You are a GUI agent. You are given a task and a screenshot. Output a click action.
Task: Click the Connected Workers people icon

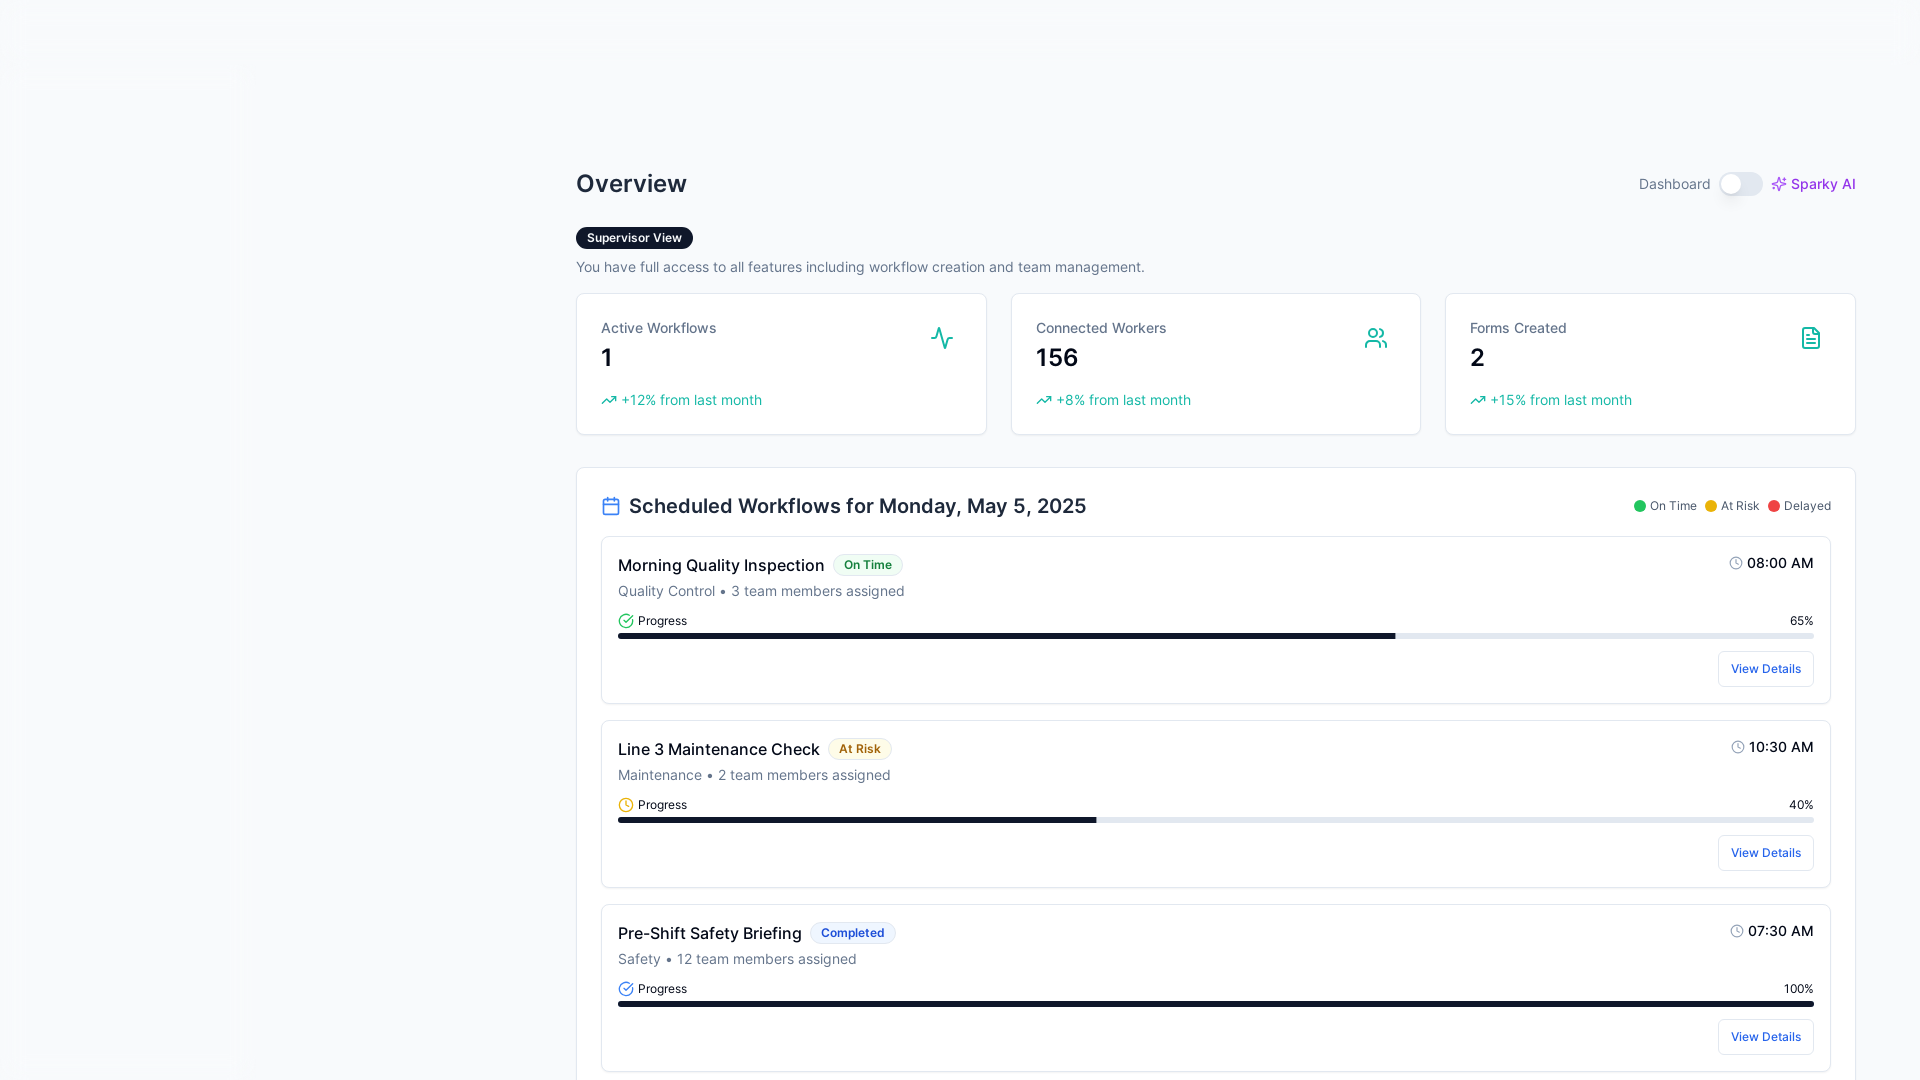coord(1376,338)
